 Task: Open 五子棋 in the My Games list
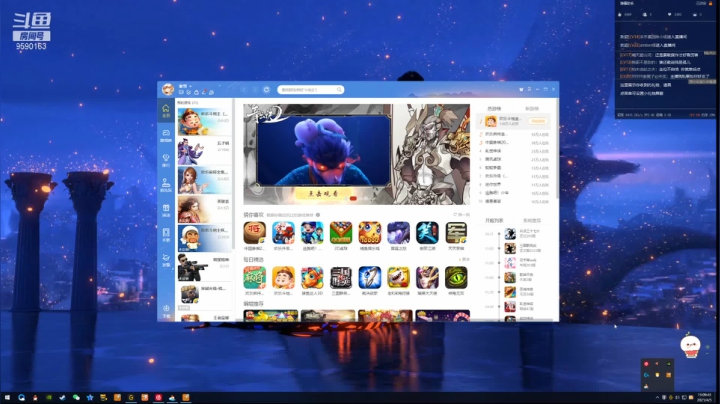coord(204,151)
